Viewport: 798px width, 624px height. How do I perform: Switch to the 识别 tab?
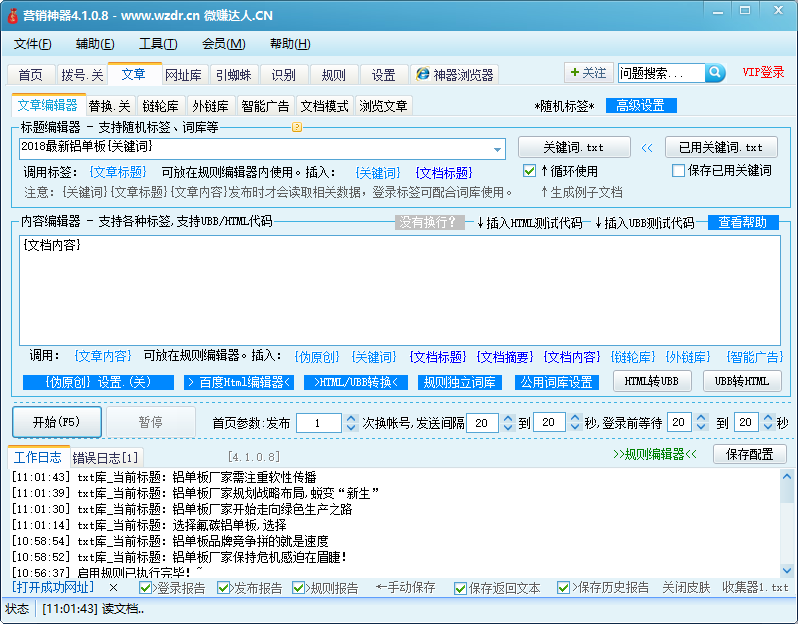click(283, 75)
